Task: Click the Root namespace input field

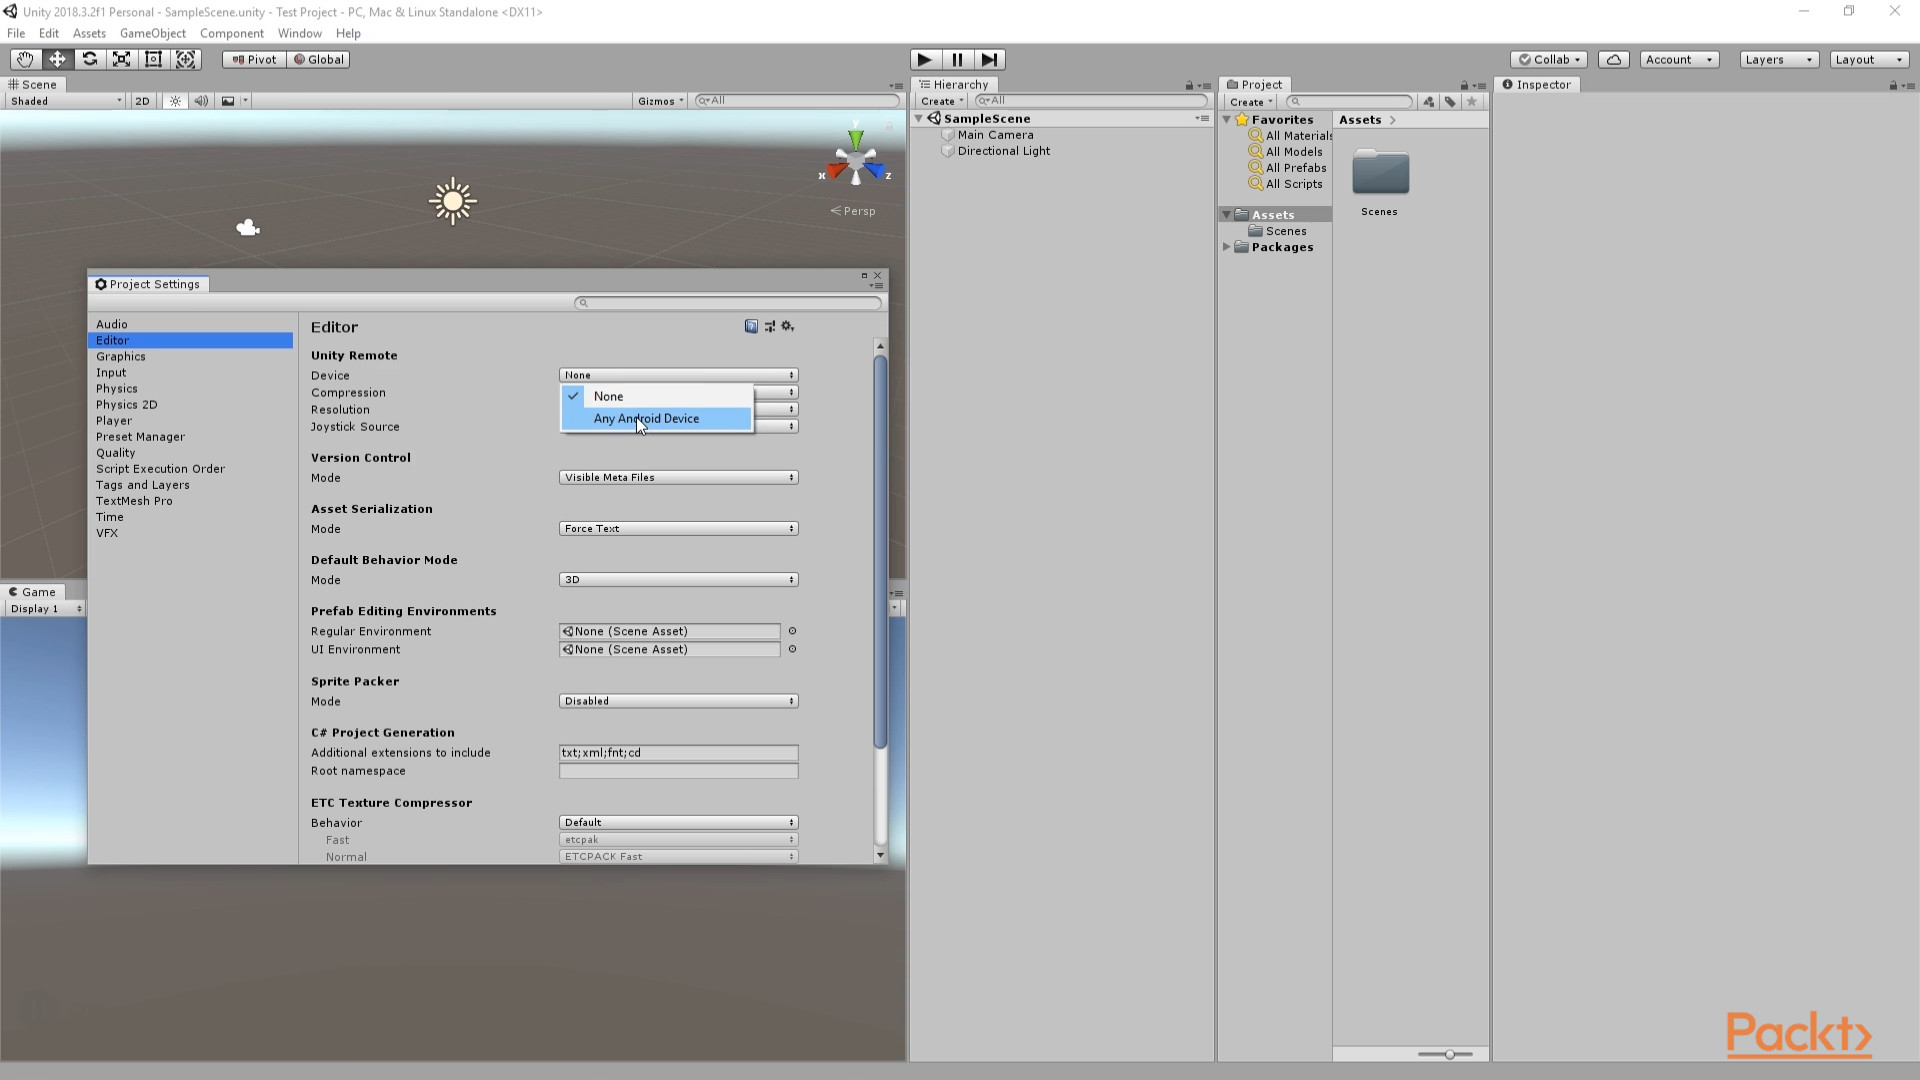Action: coord(678,771)
